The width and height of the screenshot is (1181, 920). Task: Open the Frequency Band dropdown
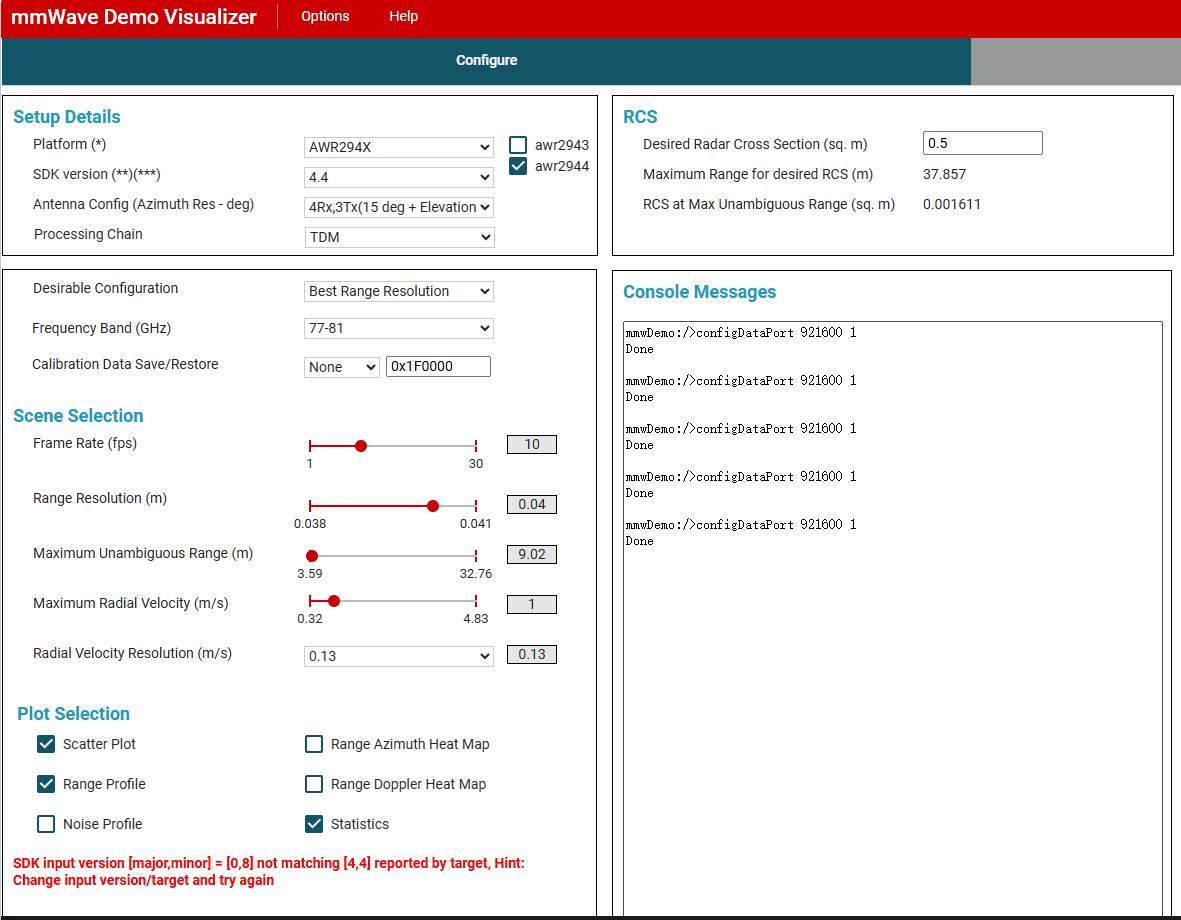click(x=398, y=329)
